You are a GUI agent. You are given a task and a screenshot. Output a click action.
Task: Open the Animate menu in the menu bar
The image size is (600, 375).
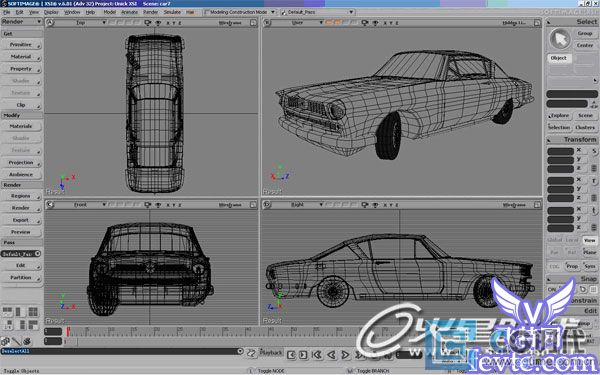point(129,12)
